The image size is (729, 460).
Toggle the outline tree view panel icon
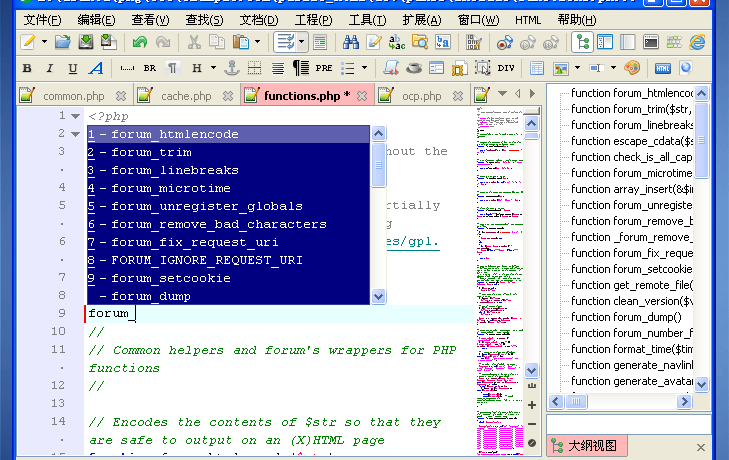click(582, 42)
